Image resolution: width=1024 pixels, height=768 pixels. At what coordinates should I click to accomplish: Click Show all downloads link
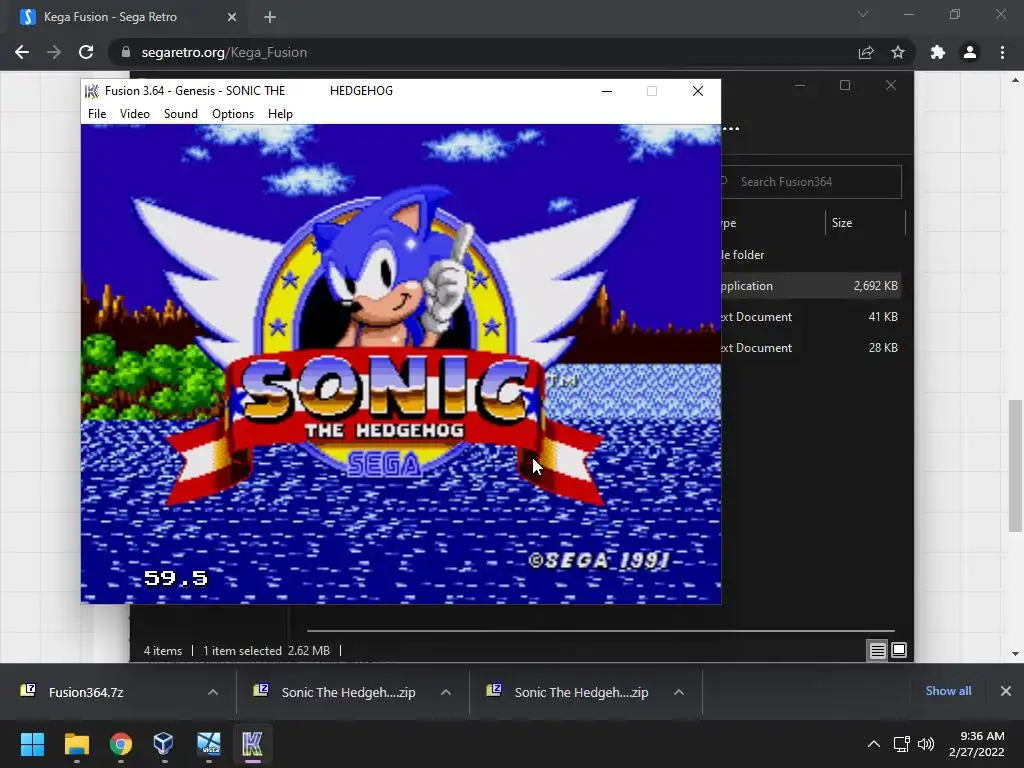coord(948,691)
